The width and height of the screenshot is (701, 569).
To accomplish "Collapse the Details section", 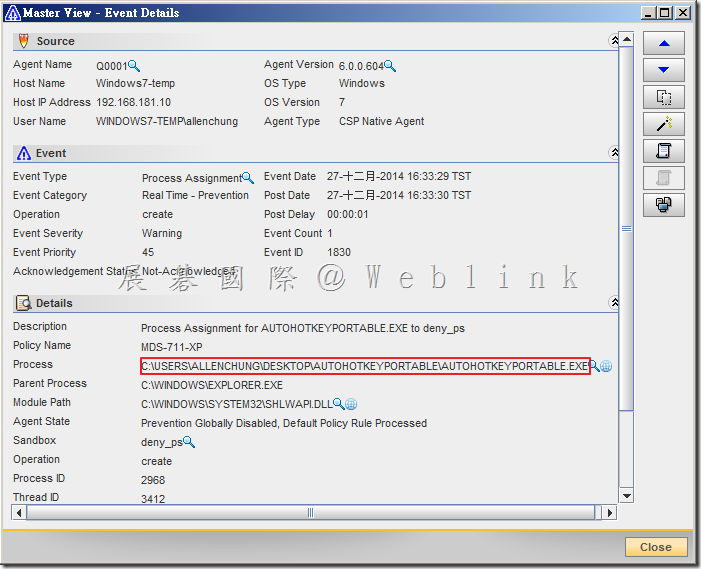I will (x=614, y=303).
